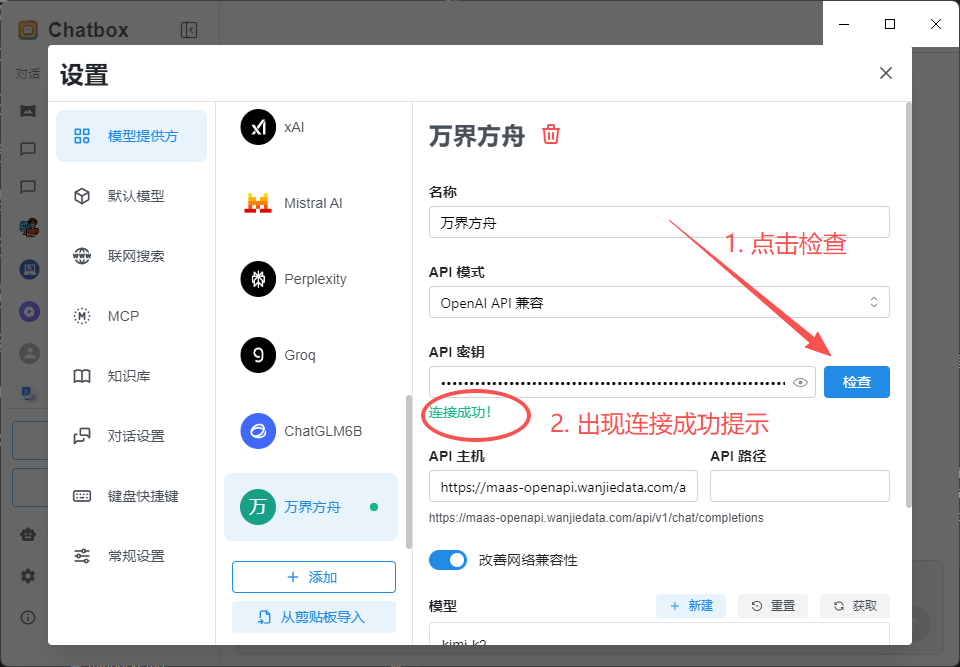This screenshot has width=960, height=667.
Task: Delete the 万界方舟 provider with the trash icon
Action: [551, 135]
